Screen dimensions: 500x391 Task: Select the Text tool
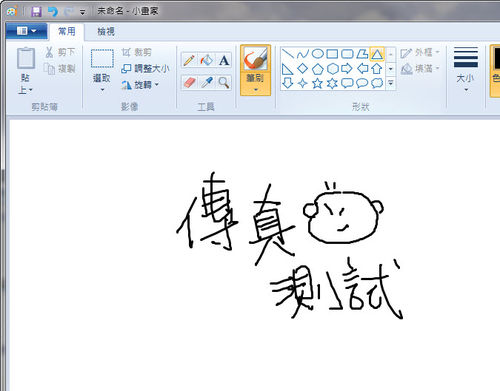coord(224,60)
